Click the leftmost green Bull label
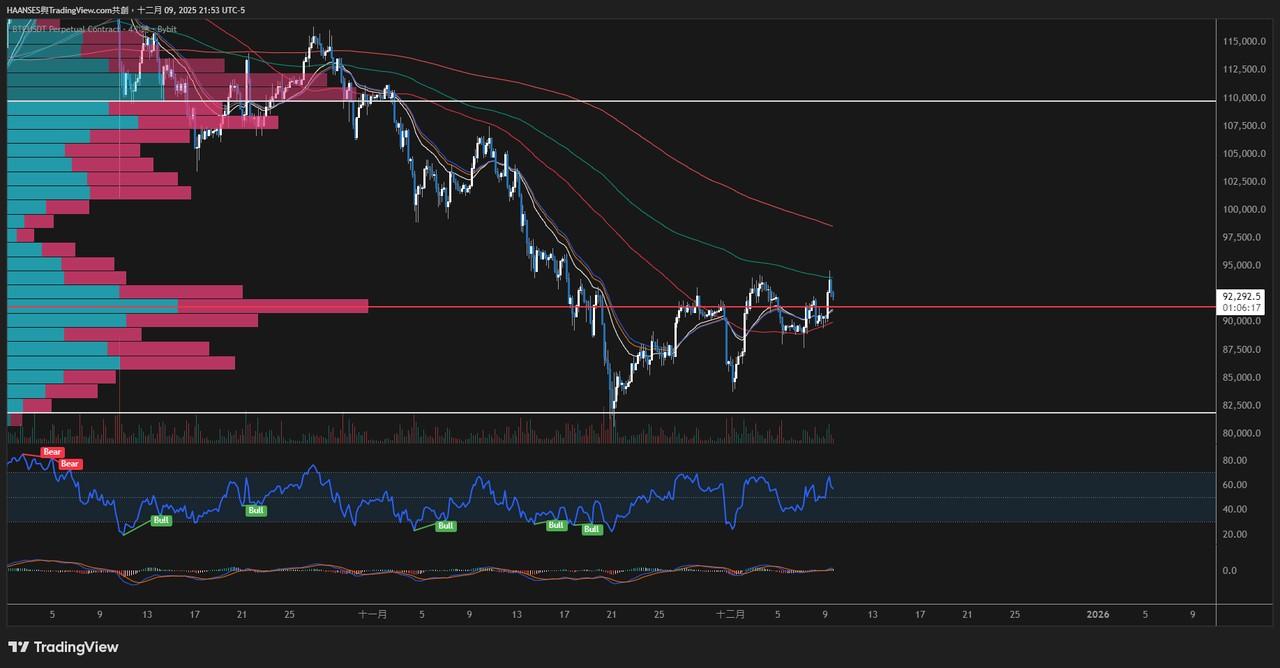This screenshot has width=1280, height=668. 160,520
